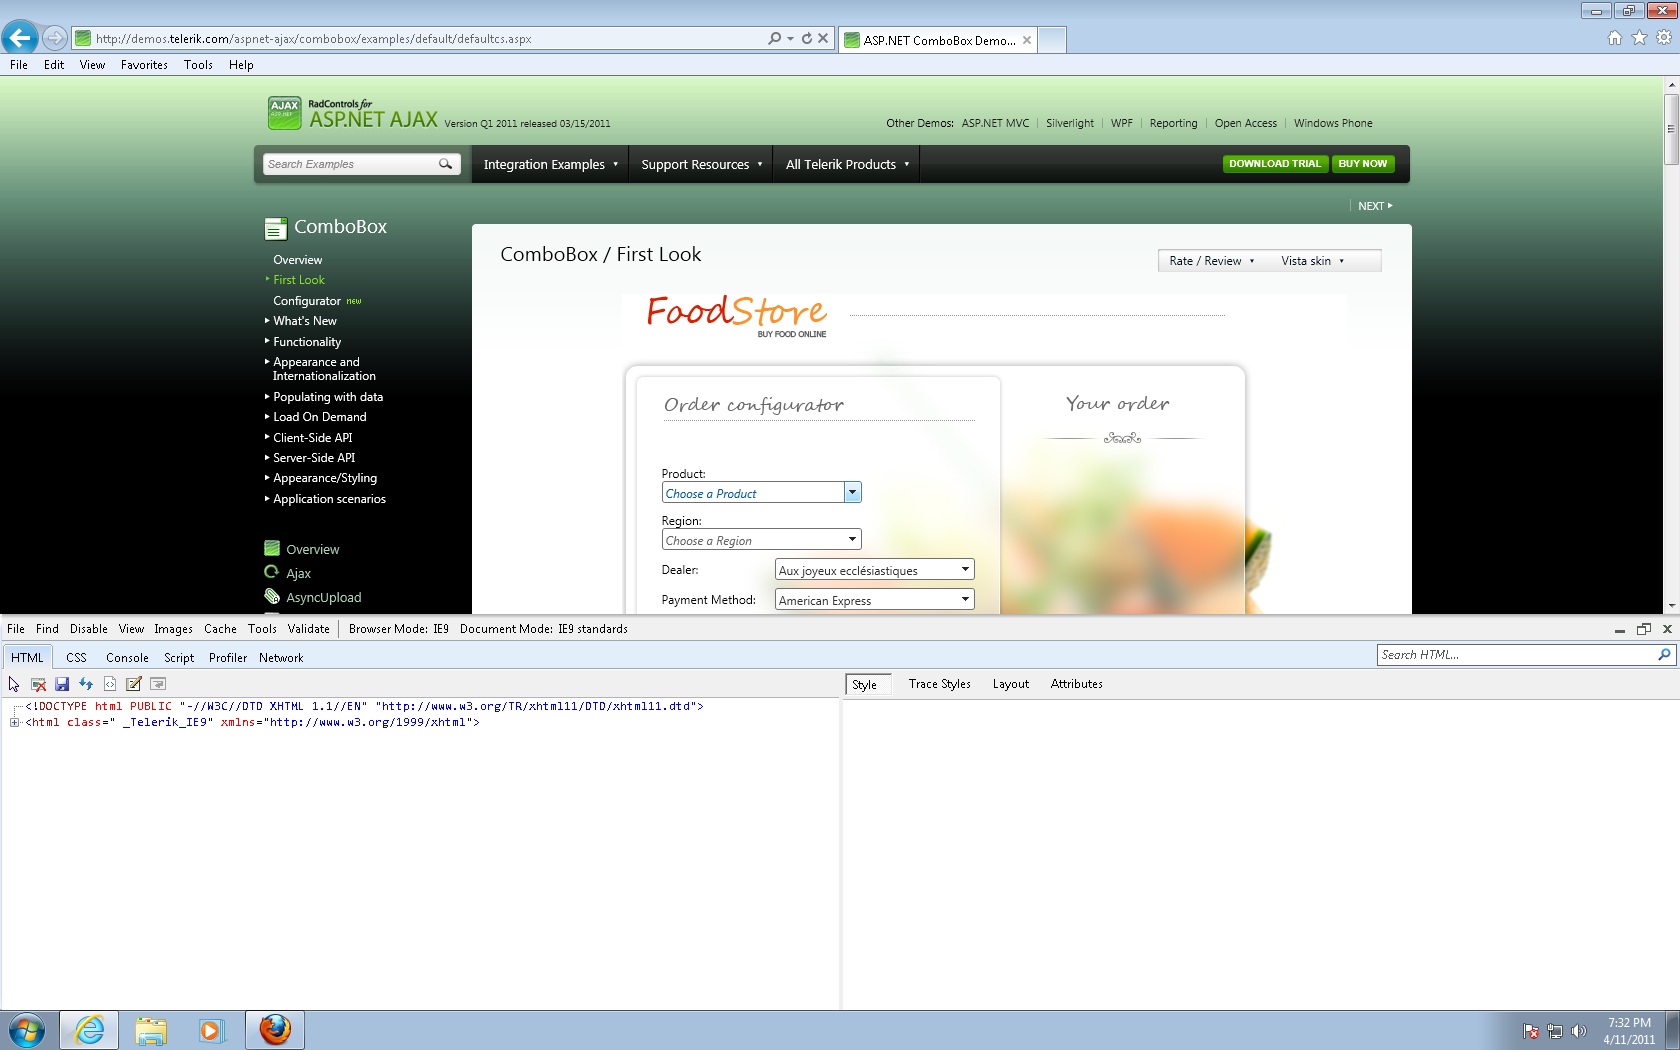1680x1050 pixels.
Task: Click the DOWNLOAD TRIAL button
Action: pyautogui.click(x=1275, y=164)
